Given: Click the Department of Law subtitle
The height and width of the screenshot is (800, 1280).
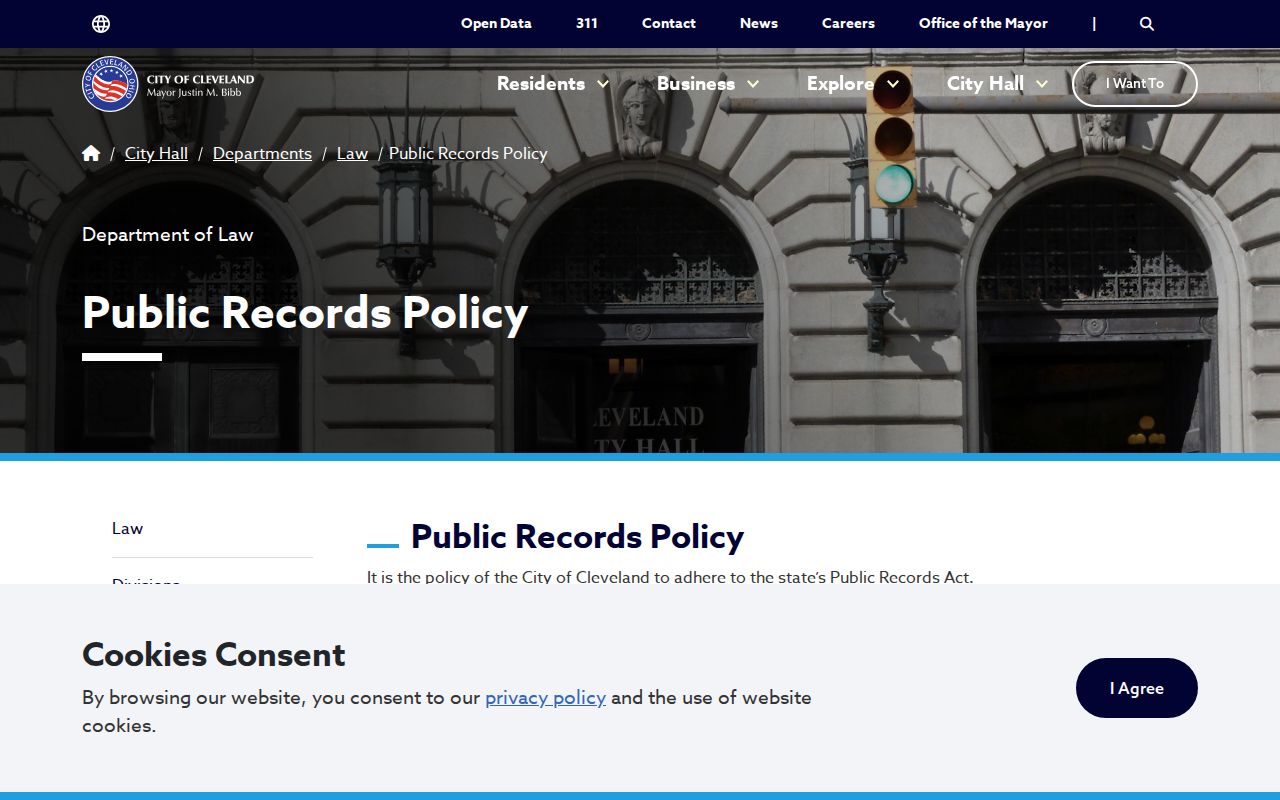Looking at the screenshot, I should (x=168, y=235).
